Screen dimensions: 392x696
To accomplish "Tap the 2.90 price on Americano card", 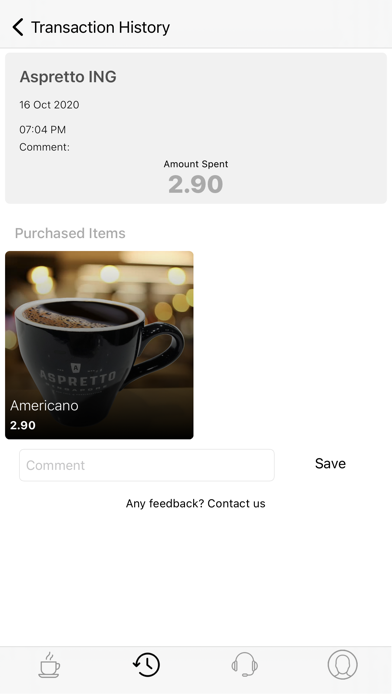I will pos(23,425).
